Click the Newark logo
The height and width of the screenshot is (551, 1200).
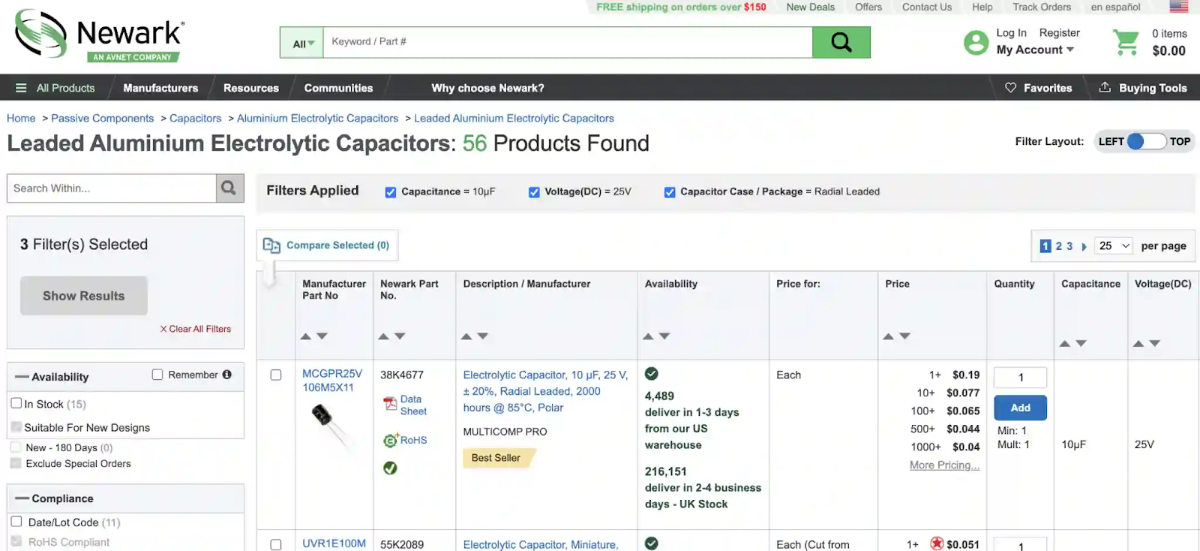(98, 36)
